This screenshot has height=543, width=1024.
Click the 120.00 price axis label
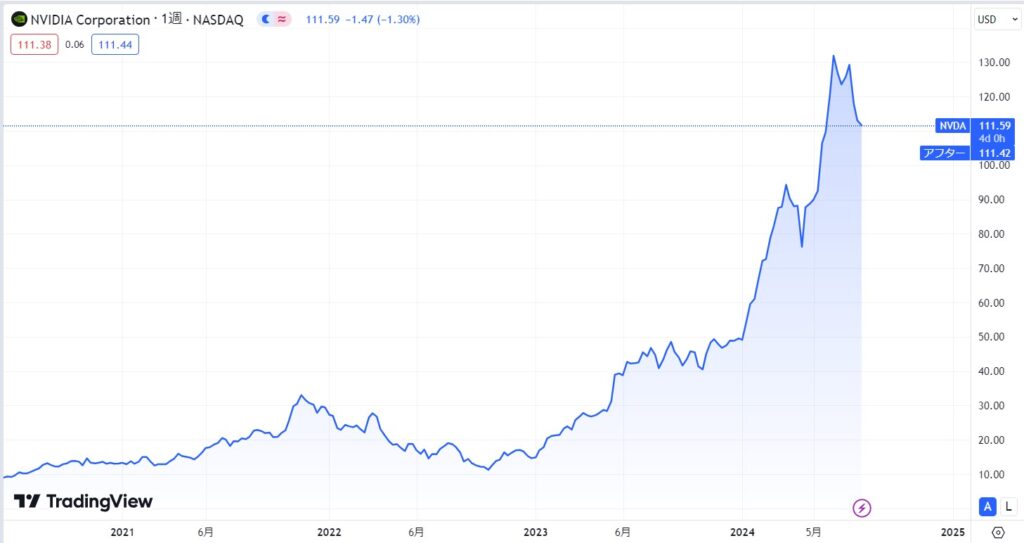click(x=994, y=97)
